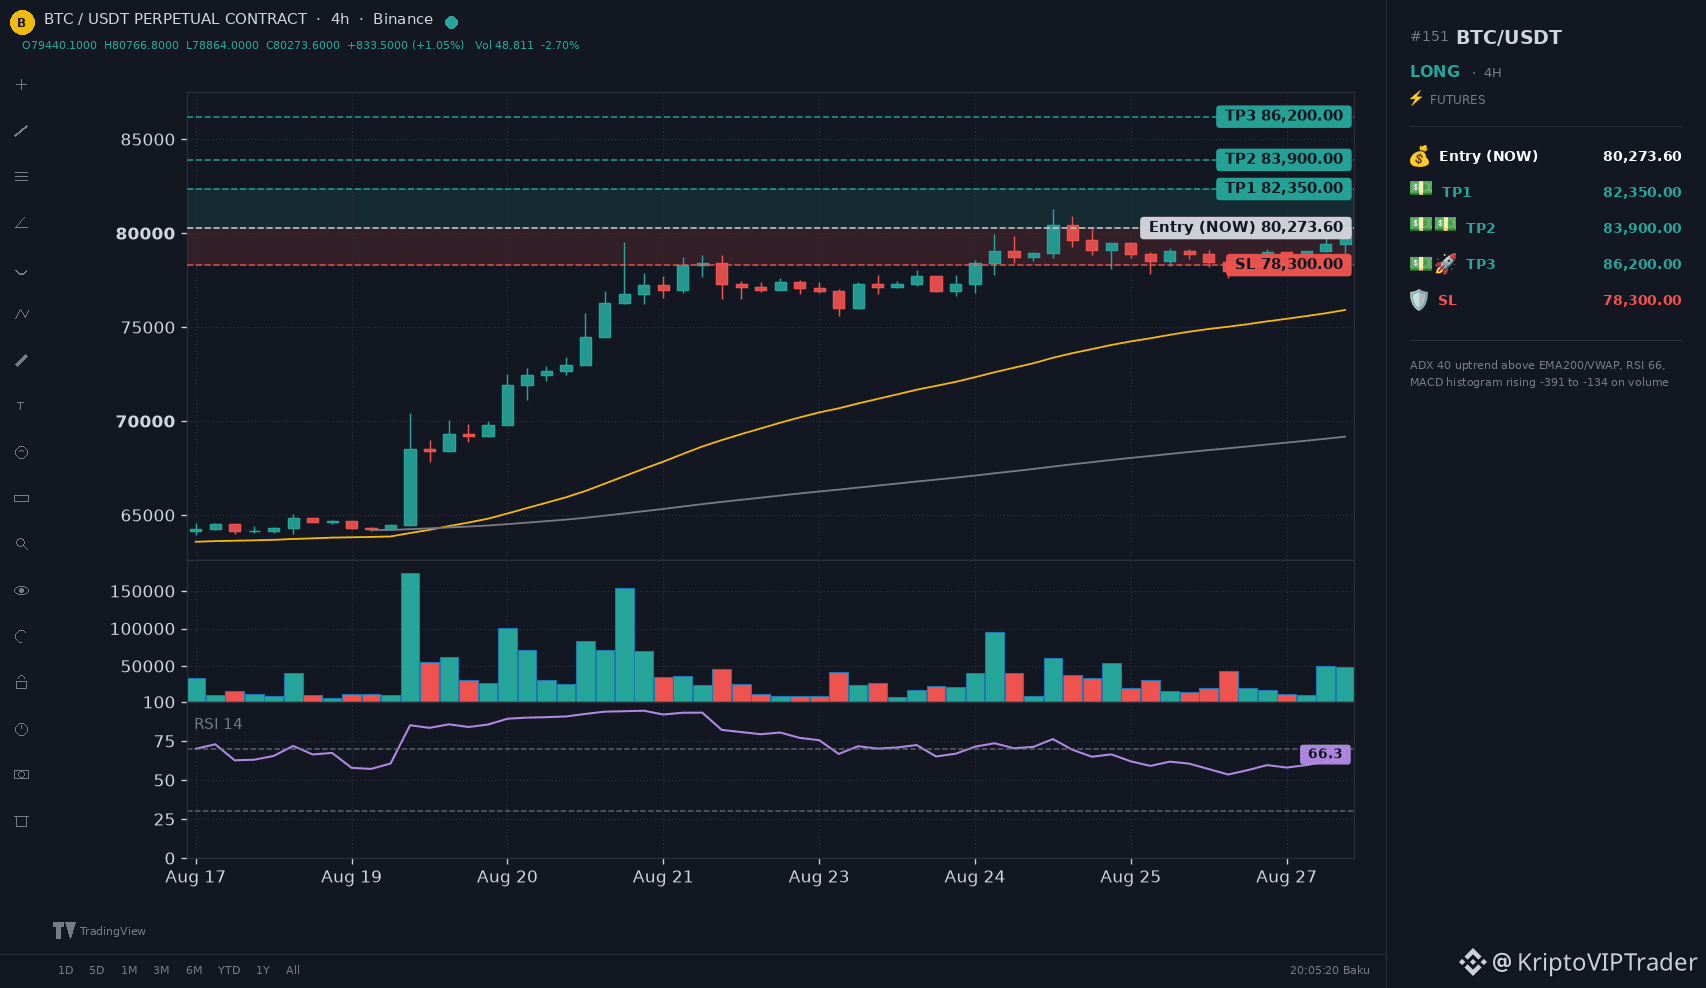Activate the magnifier zoom tool
Viewport: 1706px width, 988px height.
pyautogui.click(x=21, y=544)
